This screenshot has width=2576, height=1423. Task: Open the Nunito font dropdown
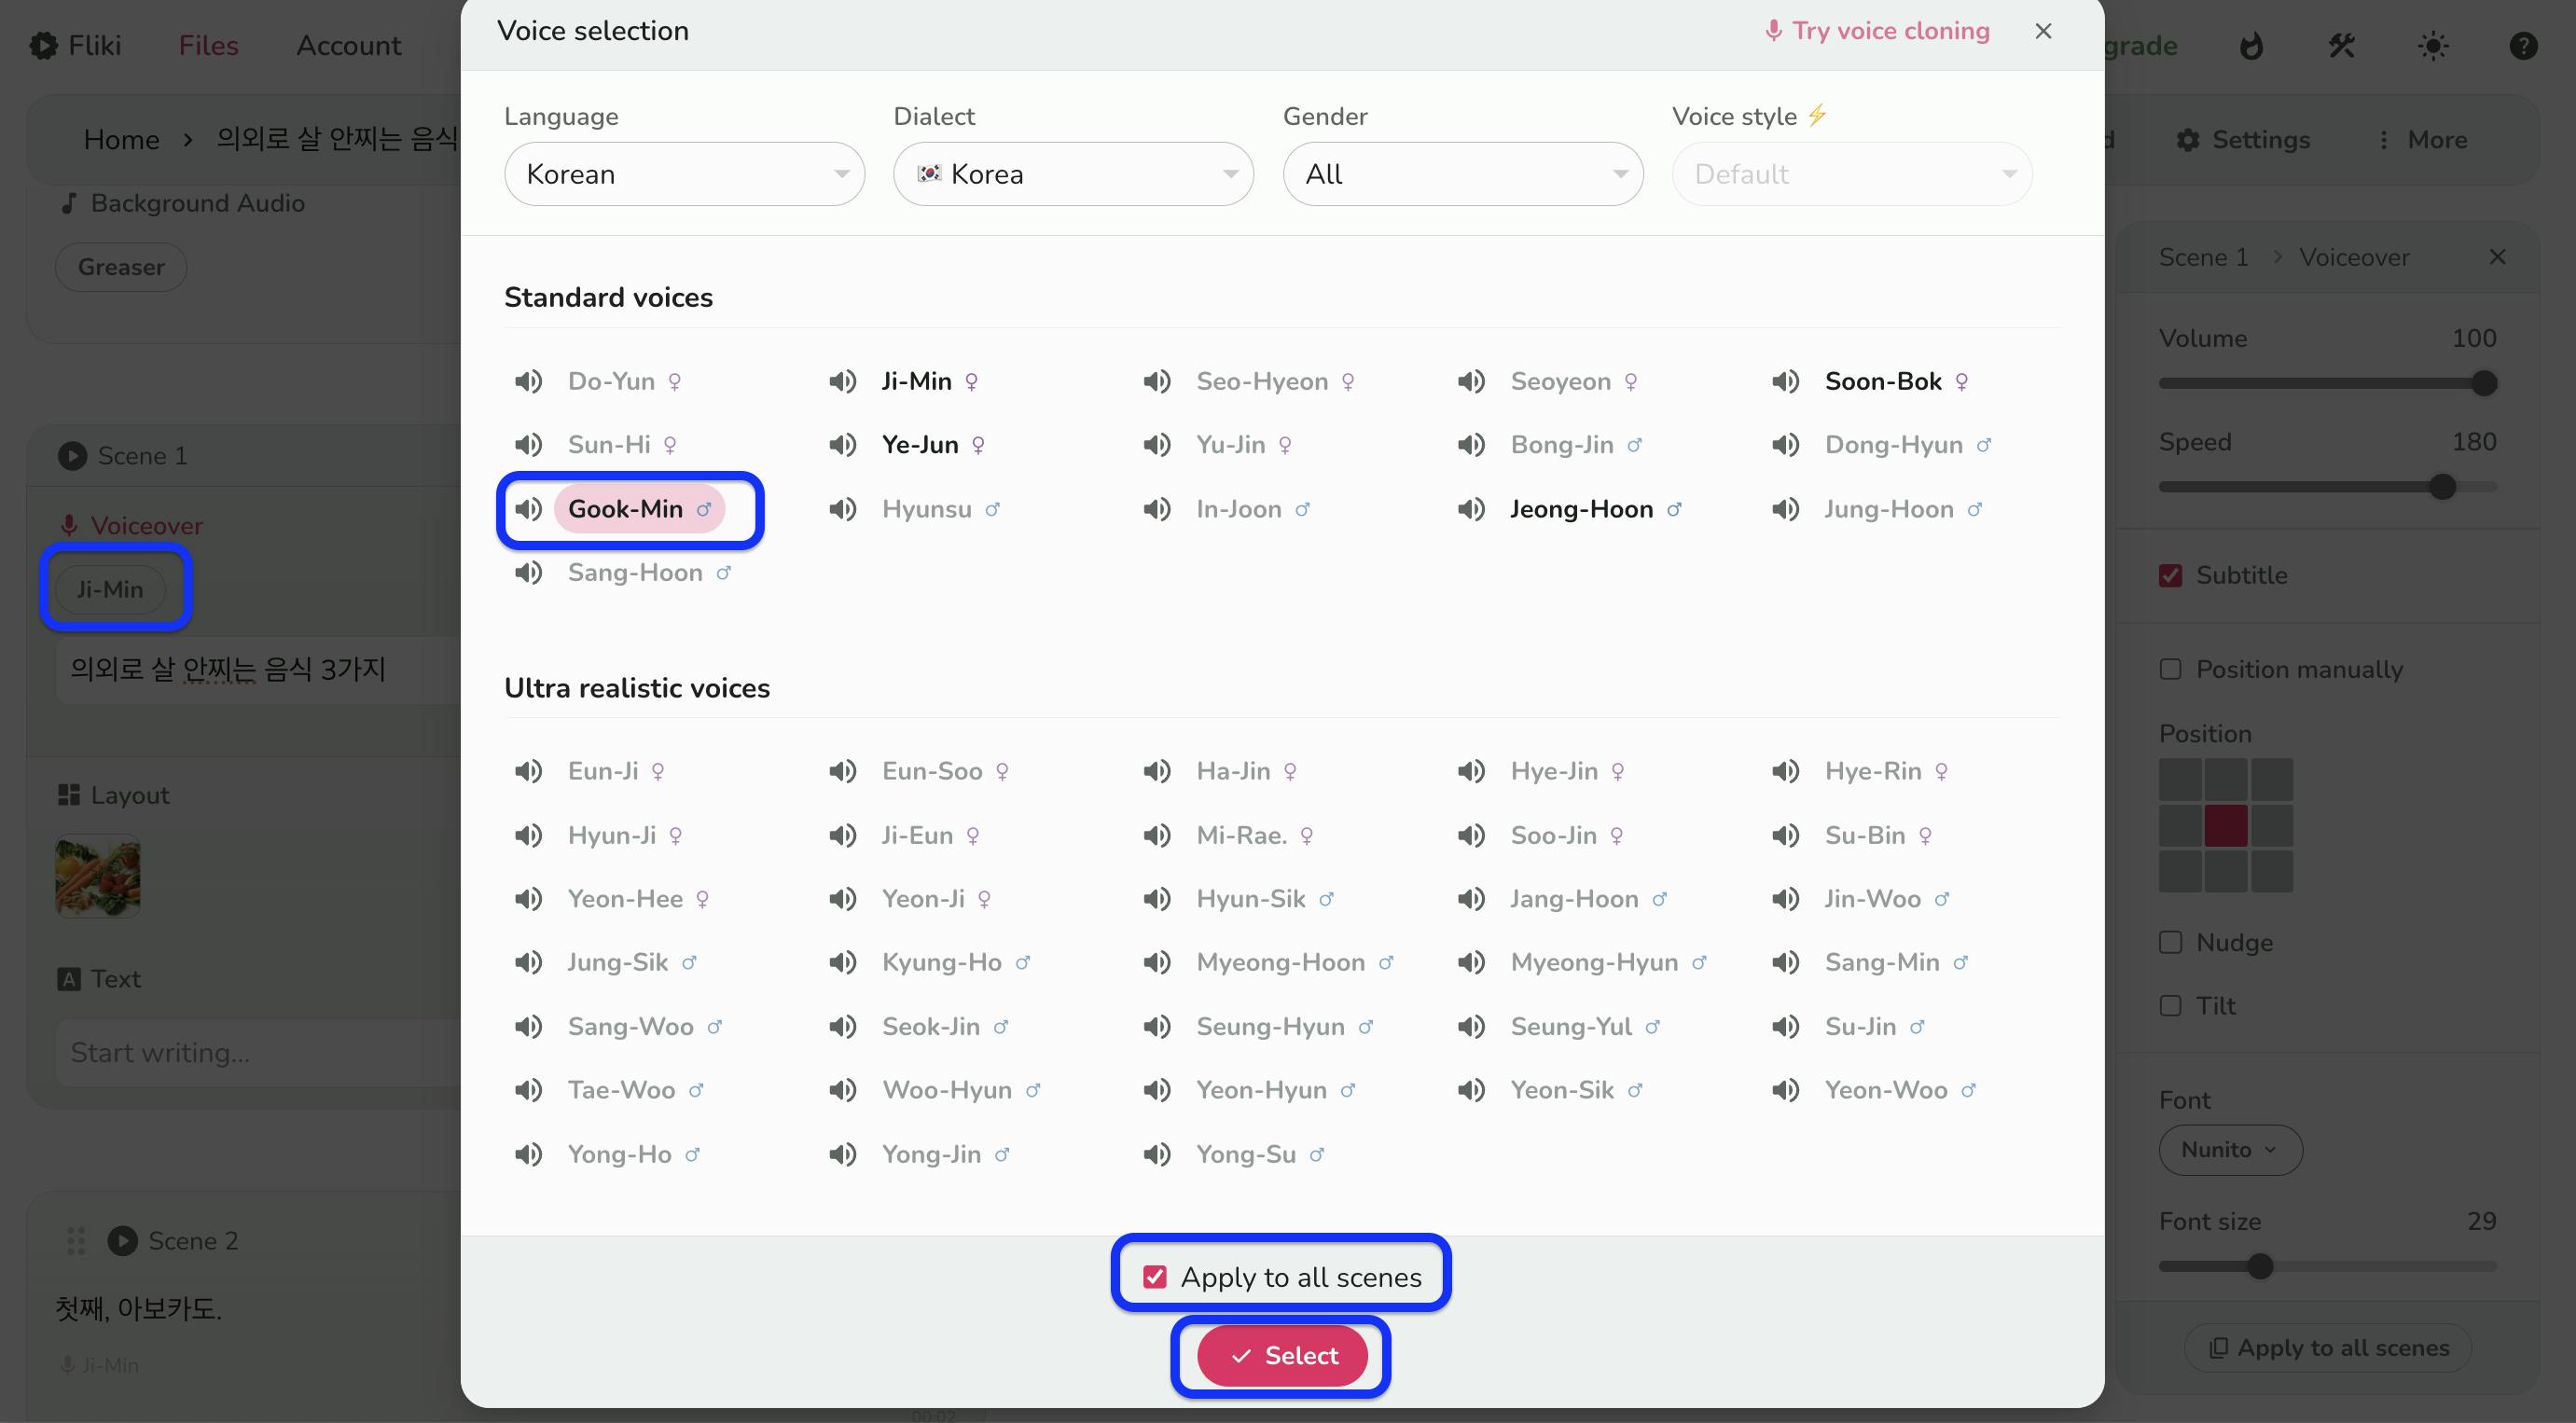pos(2230,1150)
